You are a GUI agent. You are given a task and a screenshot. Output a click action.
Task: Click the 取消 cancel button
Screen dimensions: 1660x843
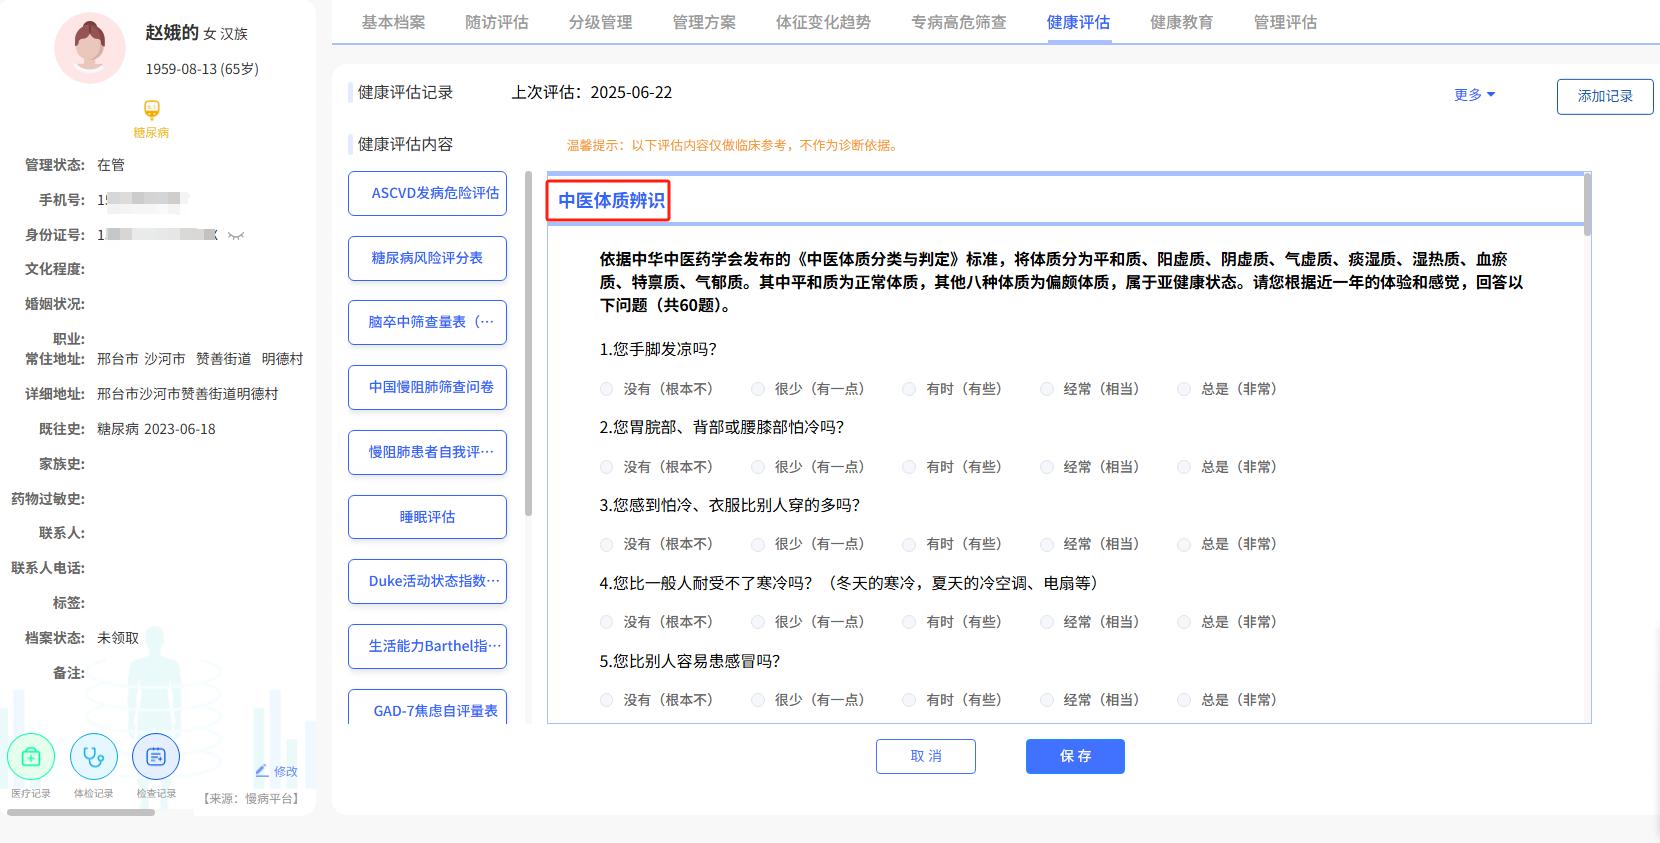click(926, 756)
